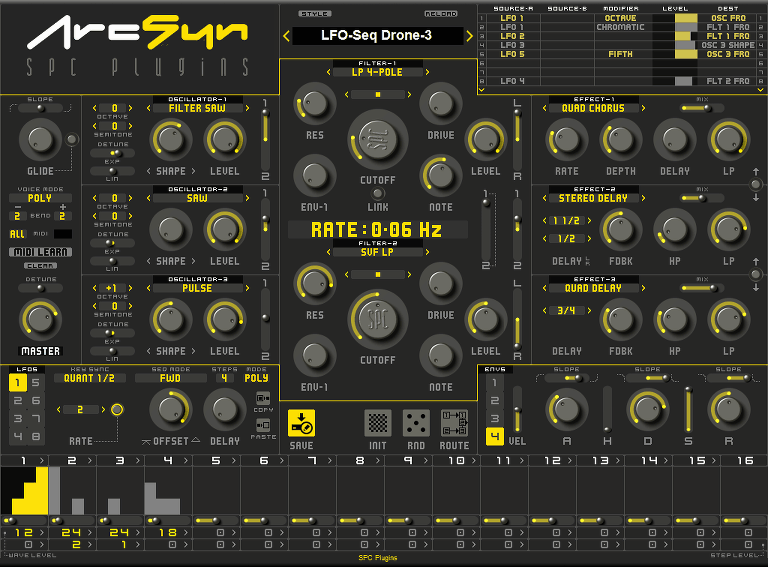768x567 pixels.
Task: Select LFO 2 tab
Action: click(18, 401)
